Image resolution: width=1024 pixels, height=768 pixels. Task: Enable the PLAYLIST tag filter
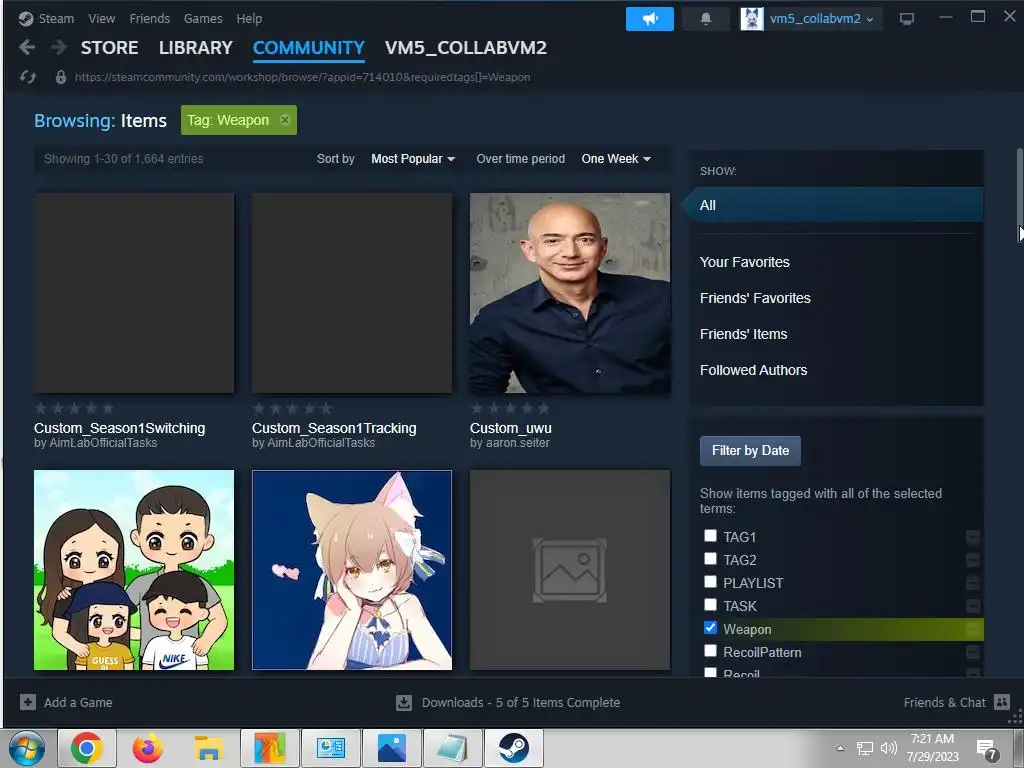[x=711, y=582]
